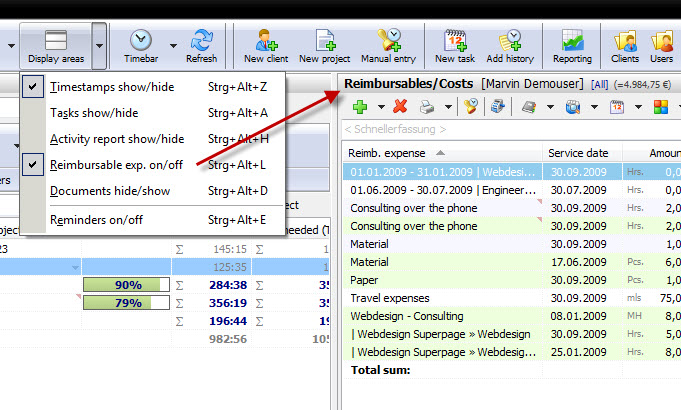Open the Manual entry icon

click(389, 40)
